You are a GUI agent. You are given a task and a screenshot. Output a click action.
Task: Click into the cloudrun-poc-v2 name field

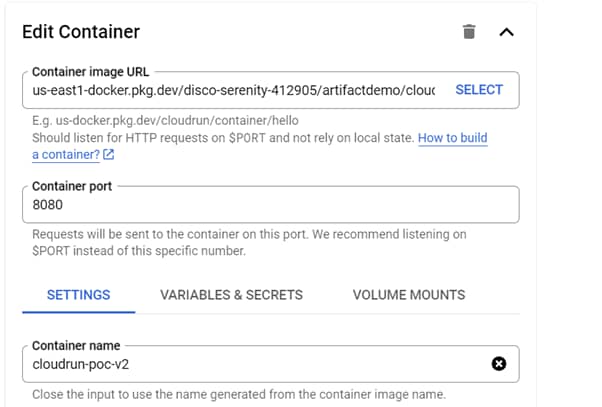click(250, 364)
